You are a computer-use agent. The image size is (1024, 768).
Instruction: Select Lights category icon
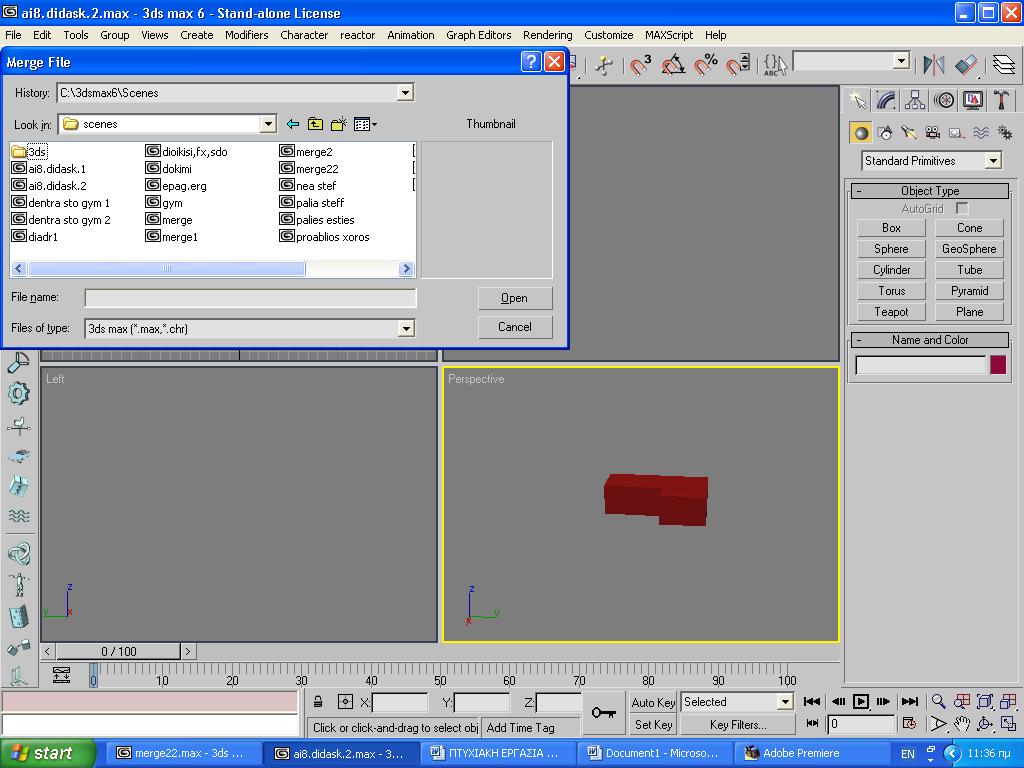pyautogui.click(x=908, y=133)
